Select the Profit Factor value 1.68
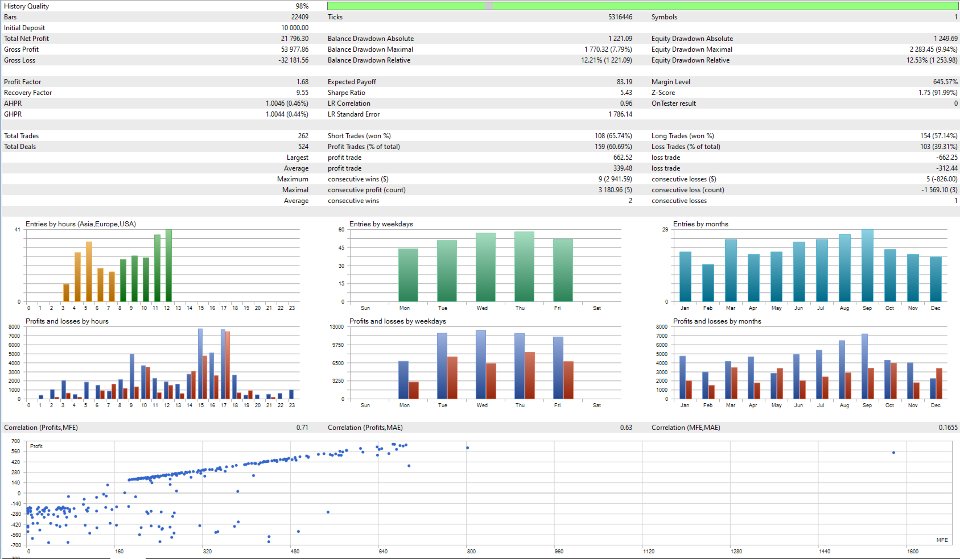The height and width of the screenshot is (559, 960). [302, 81]
